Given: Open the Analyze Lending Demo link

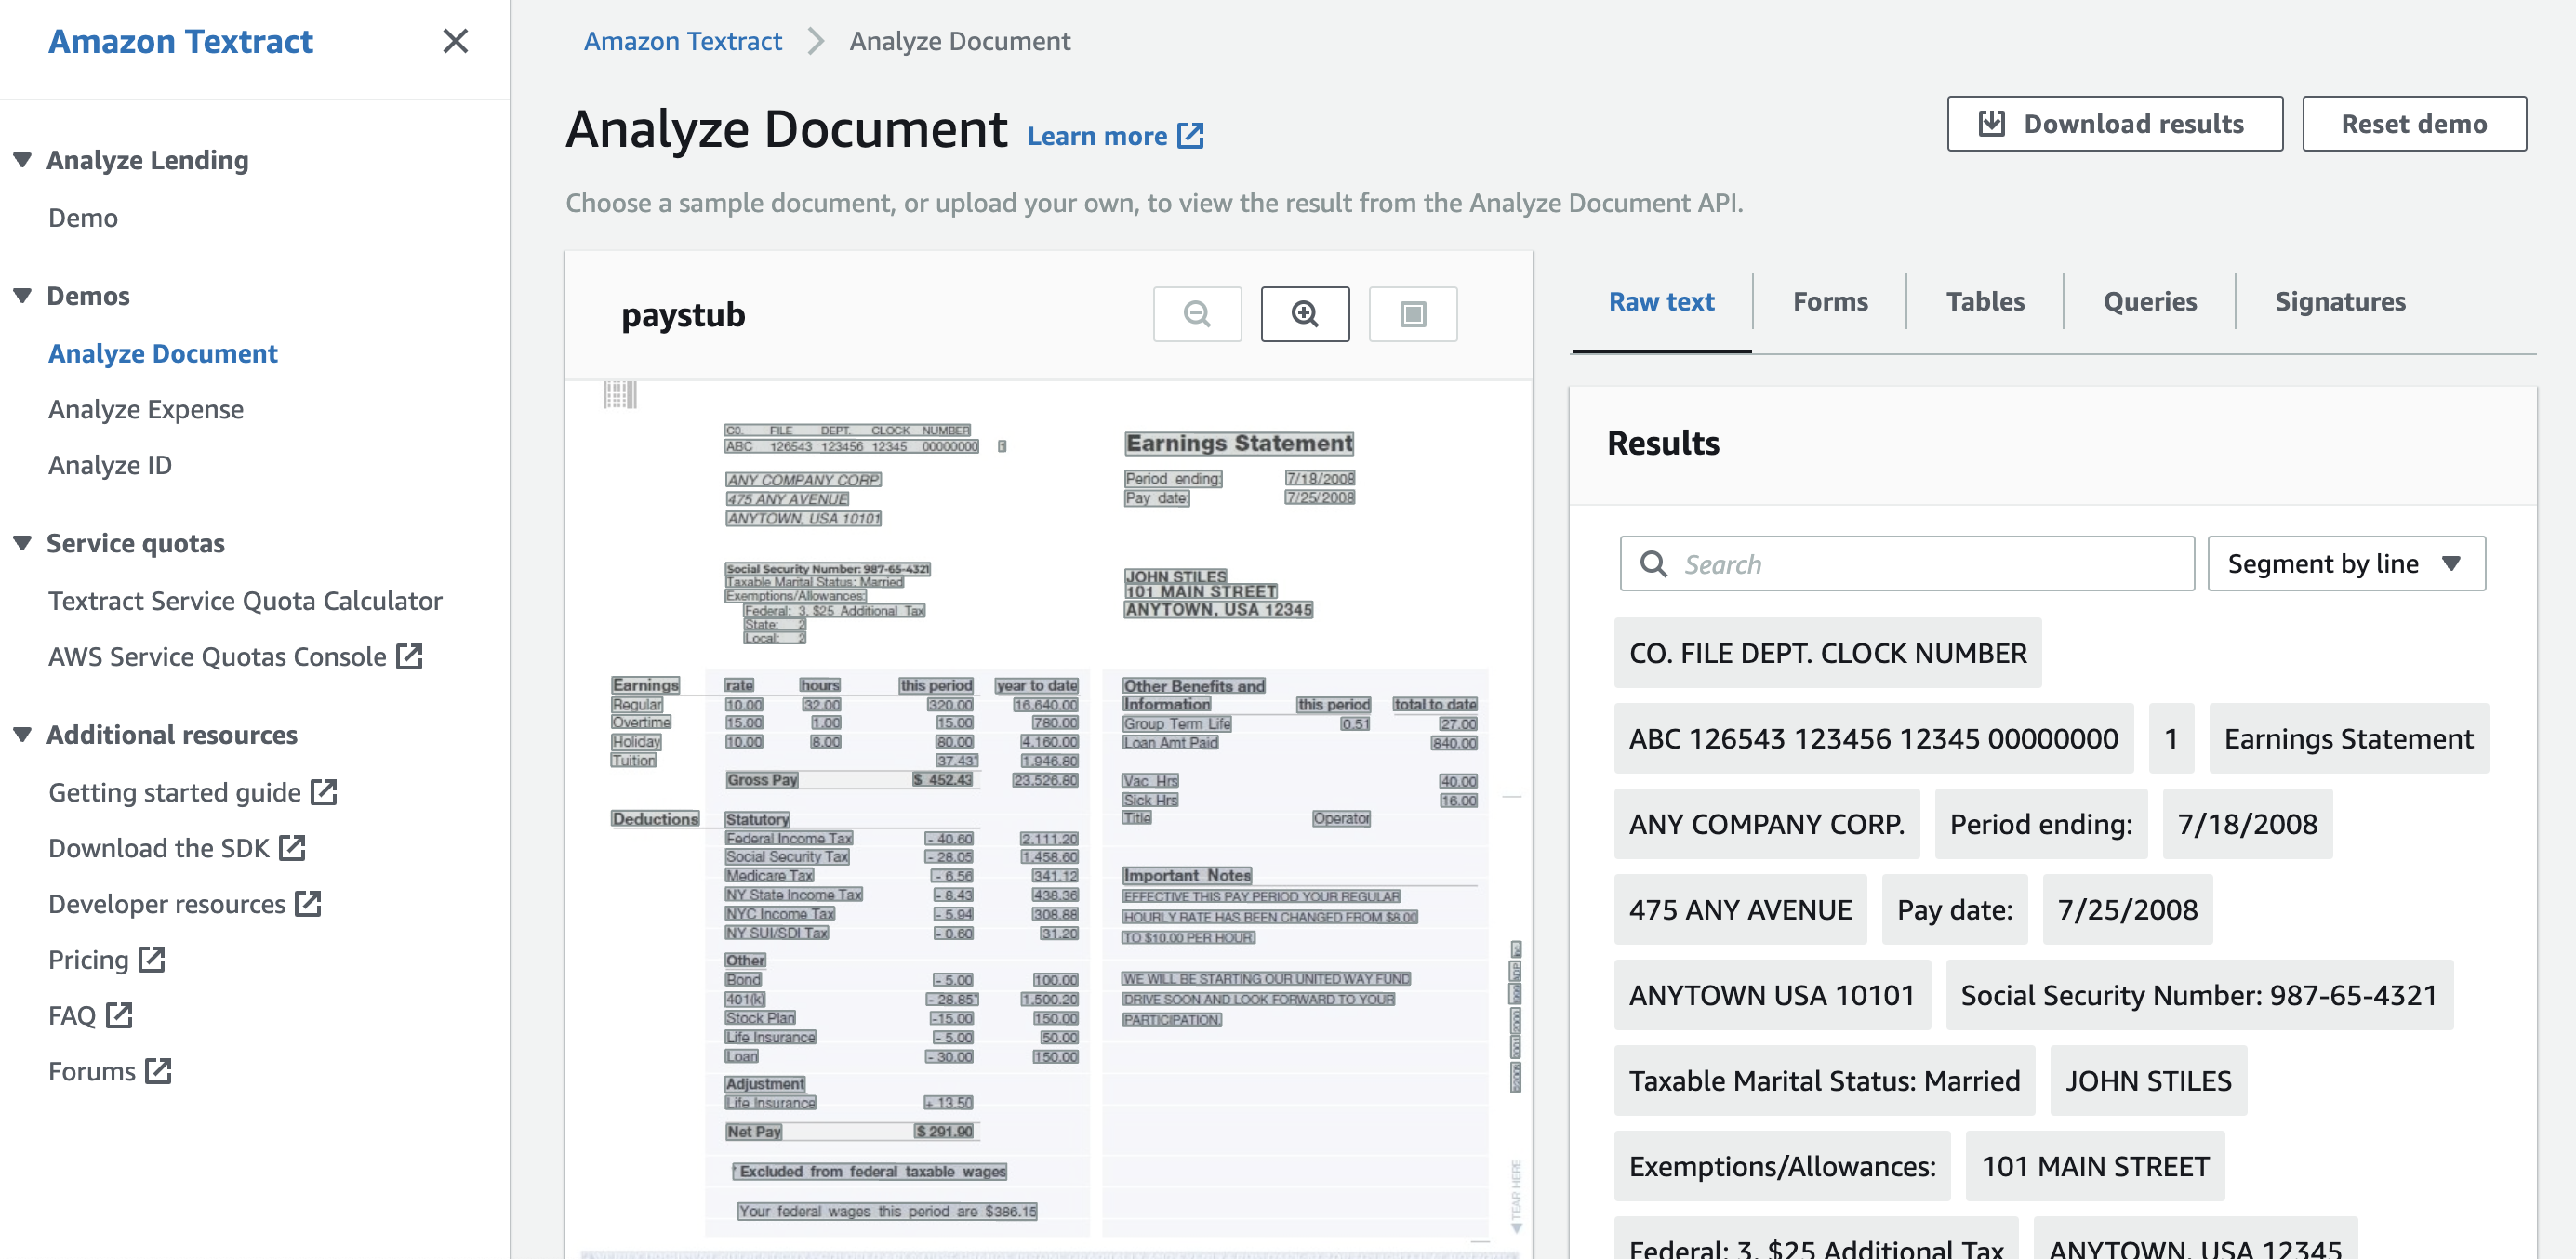Looking at the screenshot, I should [x=83, y=218].
